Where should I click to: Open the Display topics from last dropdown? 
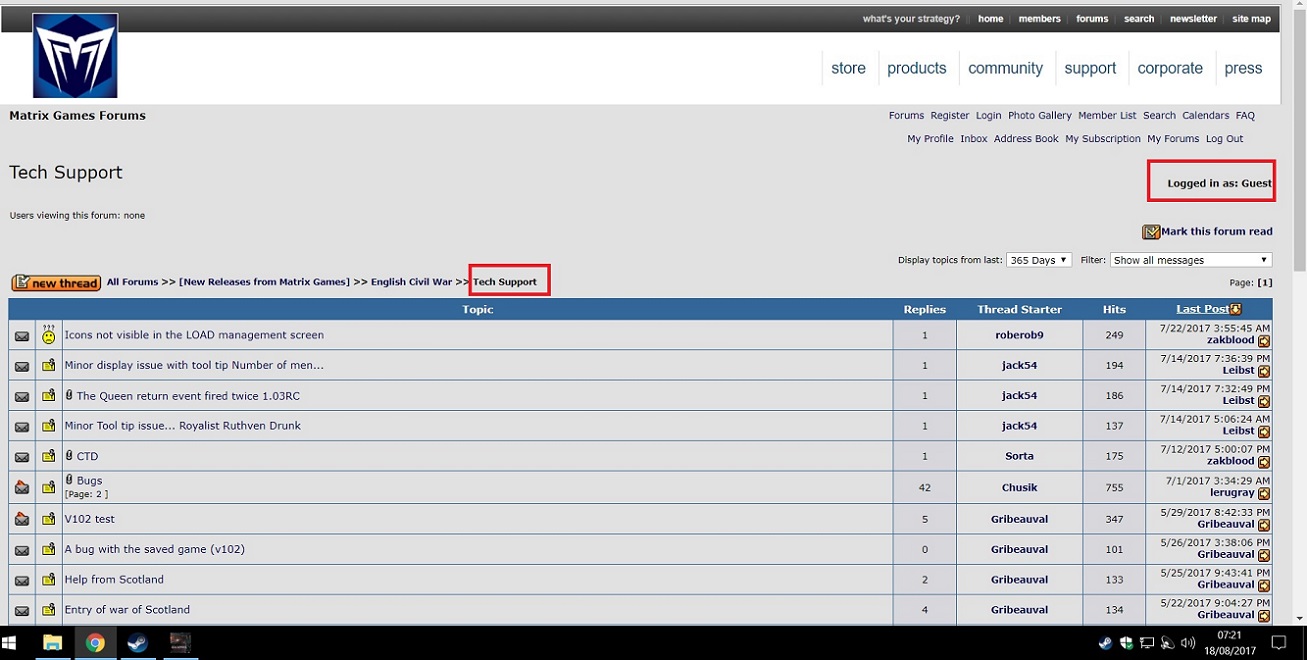1039,260
